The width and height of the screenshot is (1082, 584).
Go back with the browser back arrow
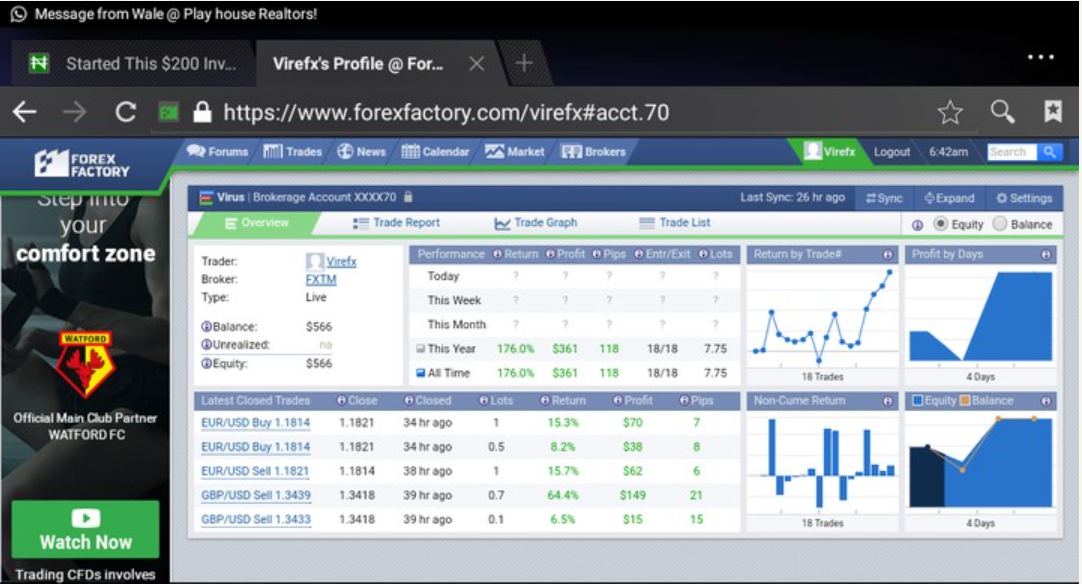click(24, 112)
